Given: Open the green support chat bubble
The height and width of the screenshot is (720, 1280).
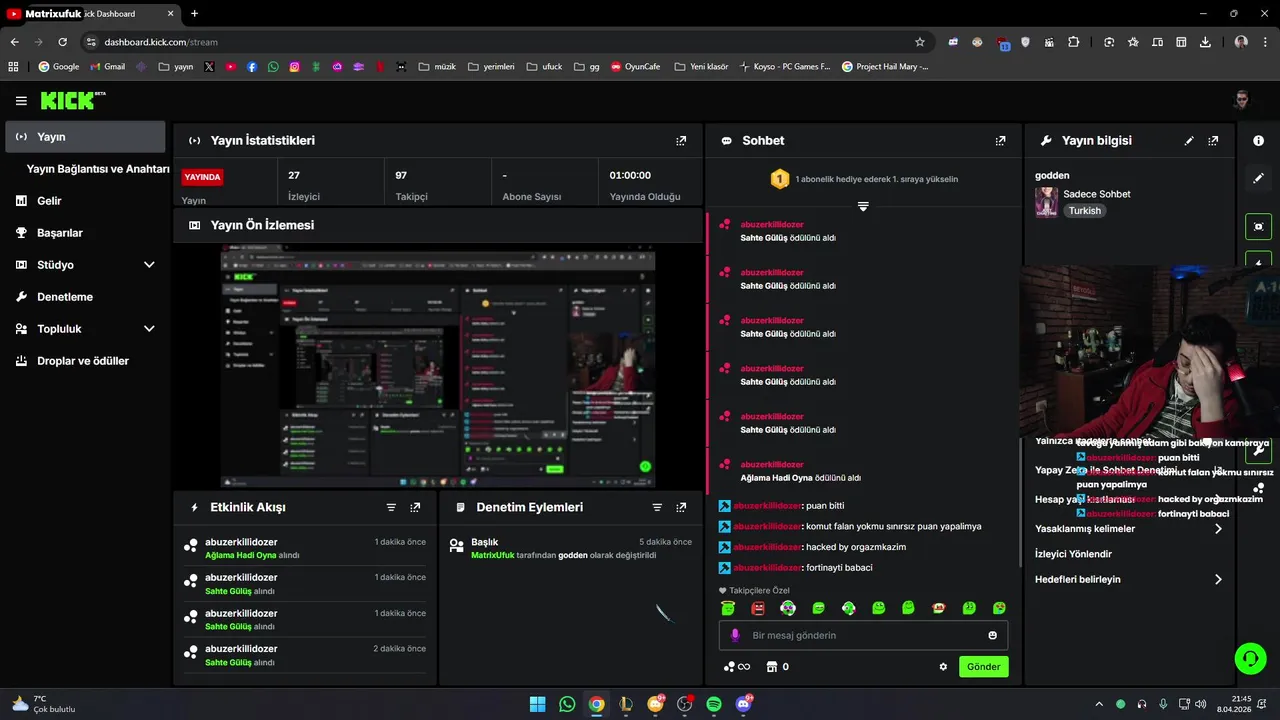Looking at the screenshot, I should click(1250, 658).
